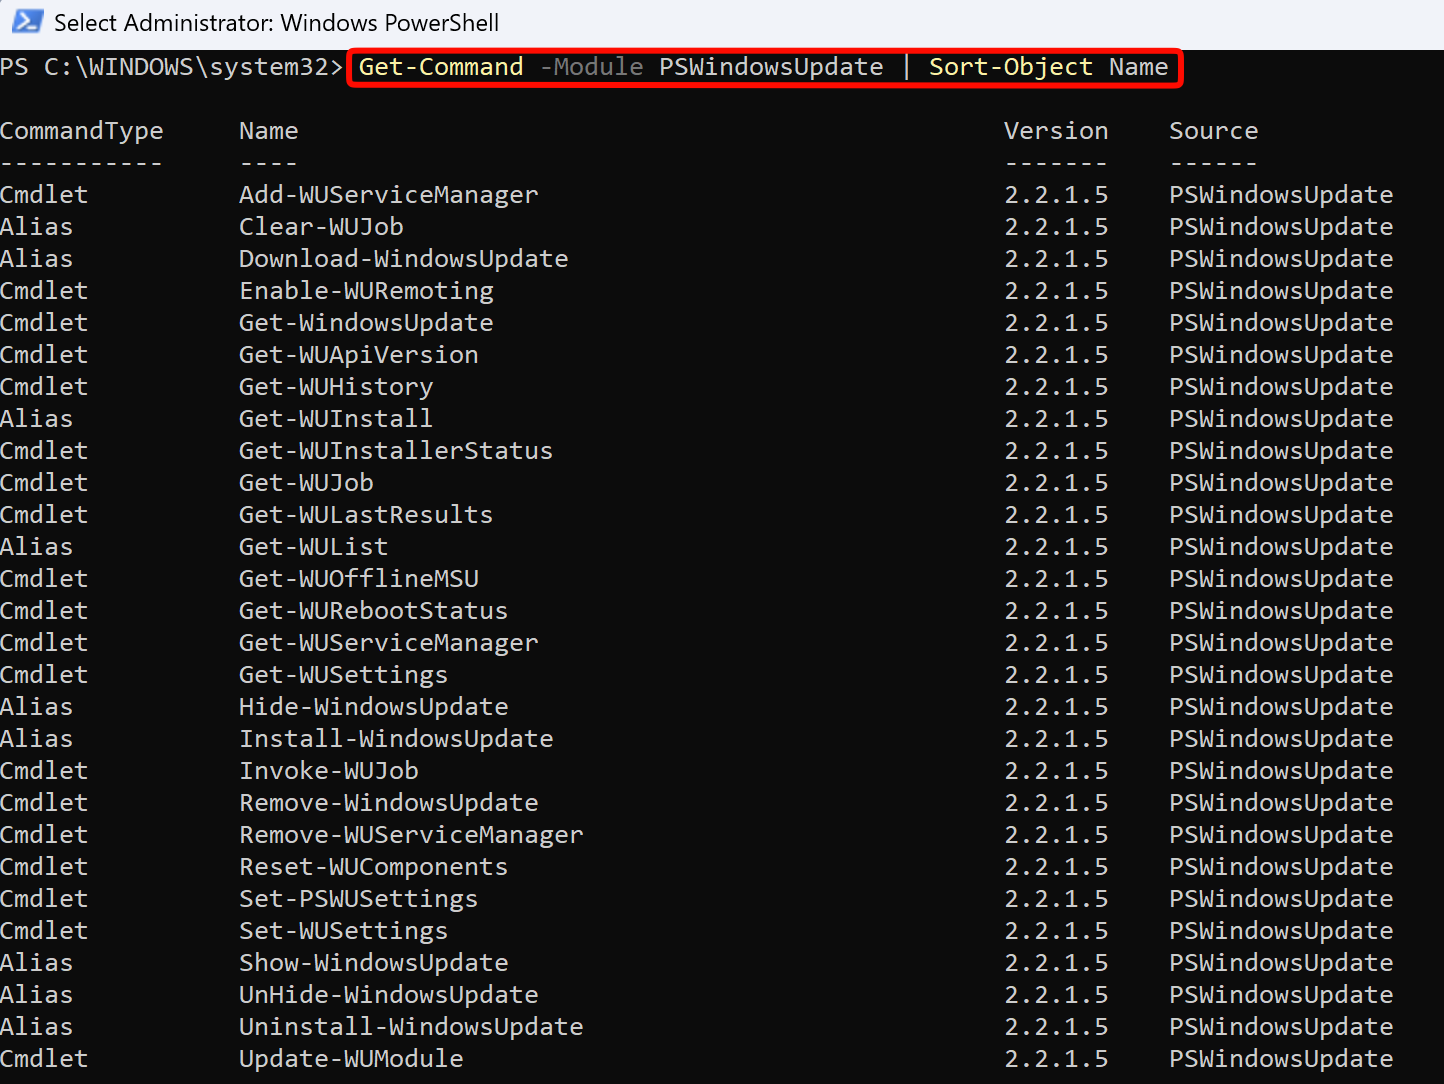Viewport: 1444px width, 1084px height.
Task: Select the 'Reset-WUComponents' name
Action: point(374,867)
